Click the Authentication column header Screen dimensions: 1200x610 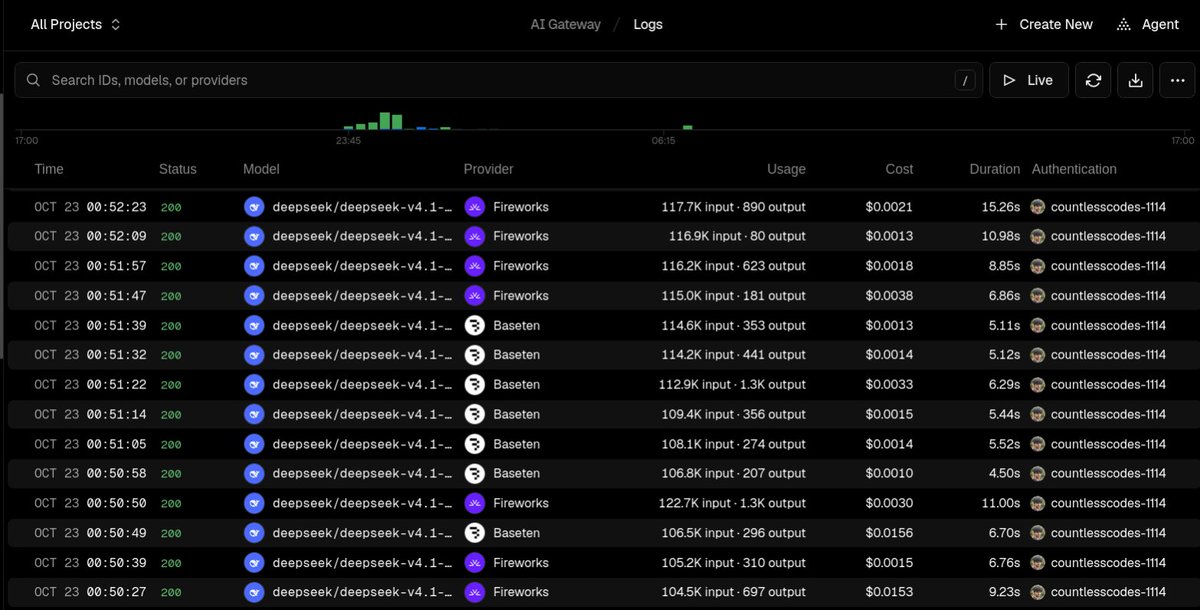[1074, 169]
